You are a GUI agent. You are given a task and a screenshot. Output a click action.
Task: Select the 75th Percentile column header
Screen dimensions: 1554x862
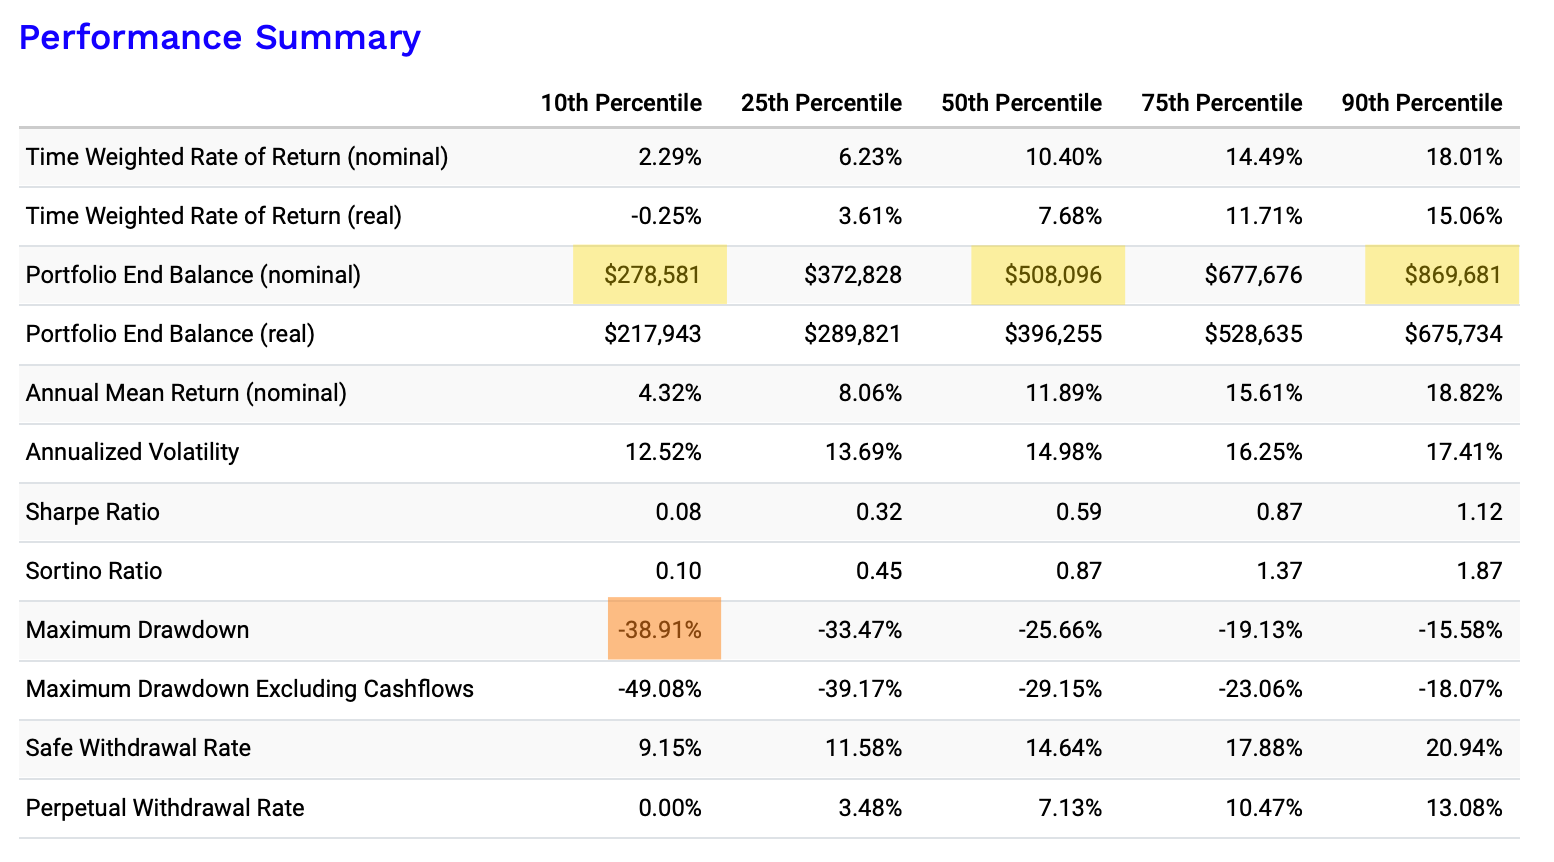point(1222,103)
